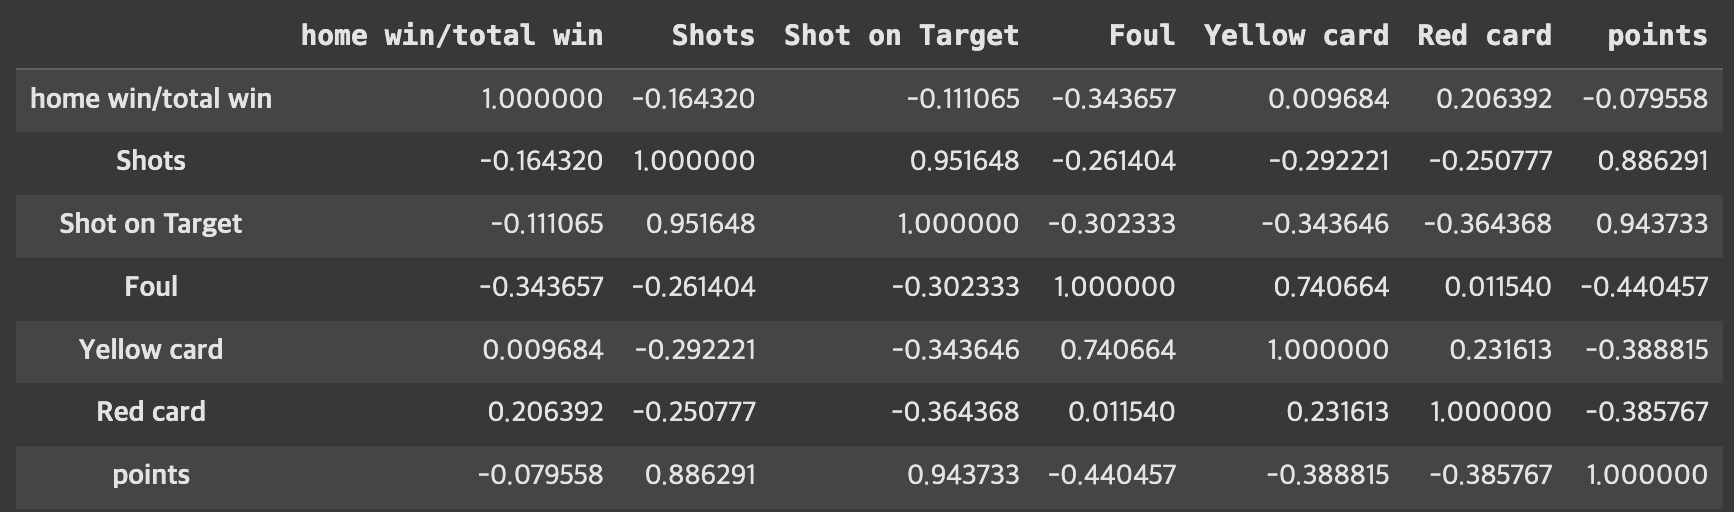Click the 'Red card' row label

[x=151, y=412]
